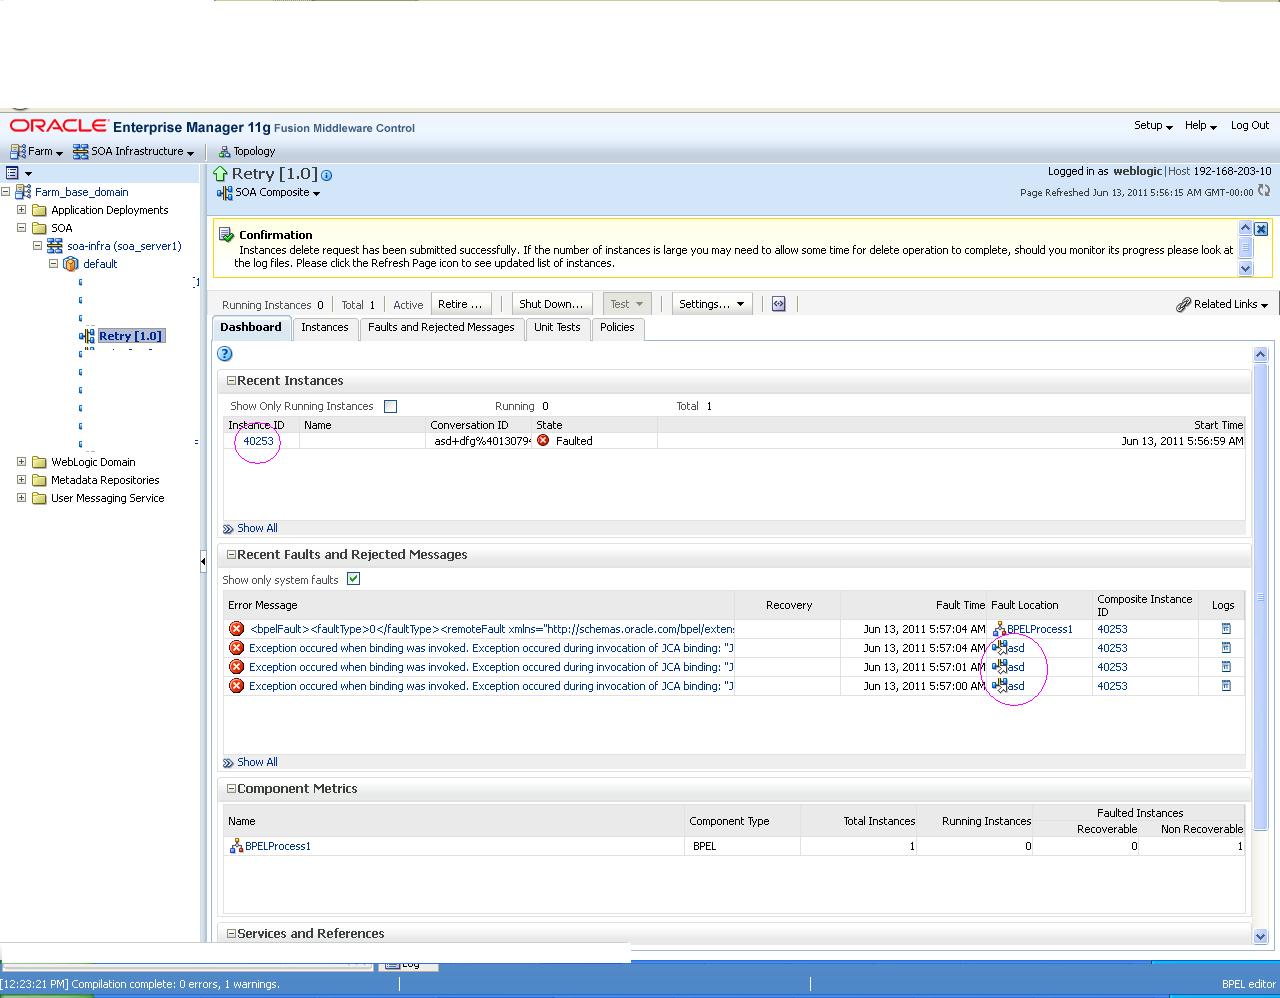Switch to the Faults and Rejected Messages tab
The image size is (1280, 998).
(x=442, y=328)
